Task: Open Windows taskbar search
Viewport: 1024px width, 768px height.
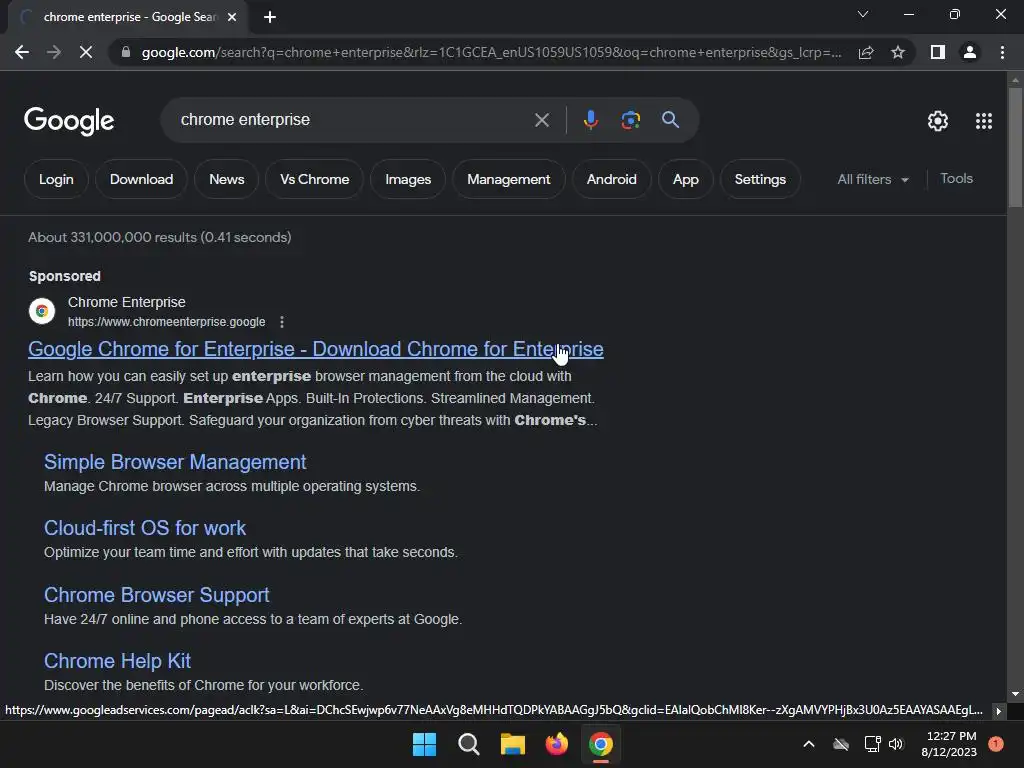Action: (x=468, y=744)
